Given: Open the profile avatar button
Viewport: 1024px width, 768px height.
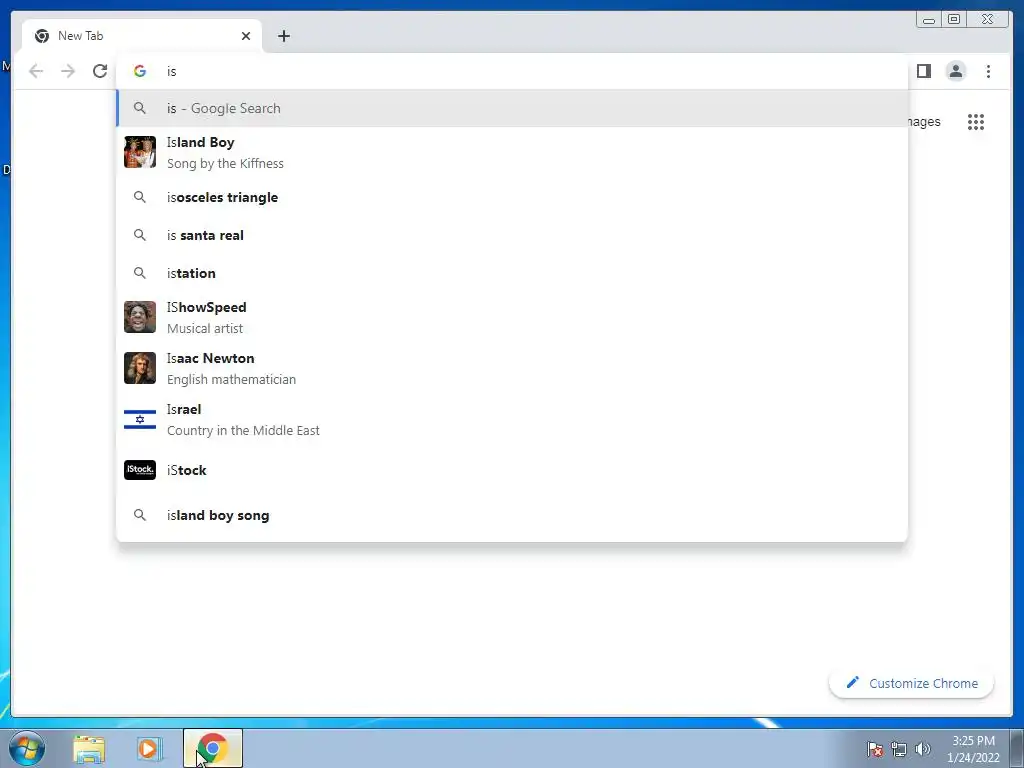Looking at the screenshot, I should point(955,71).
